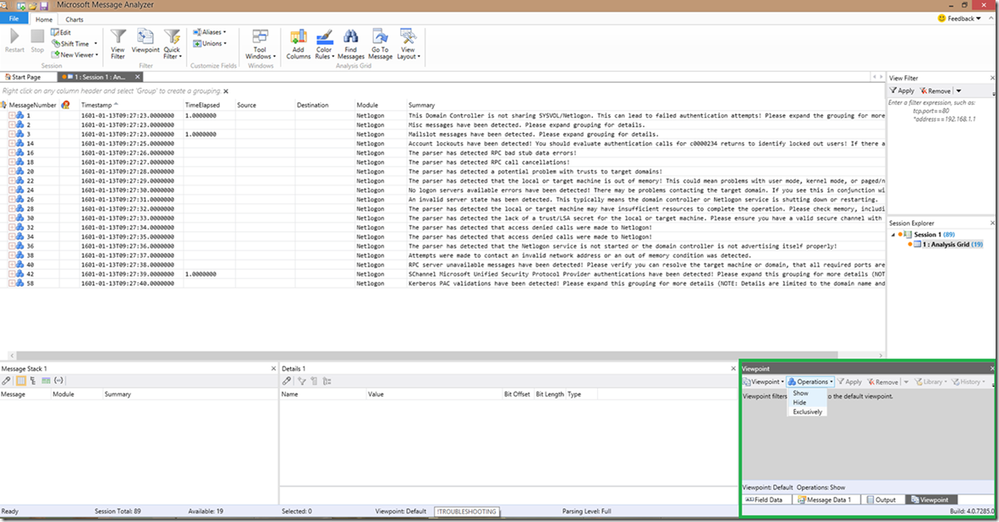The image size is (999, 522).
Task: Choose Show in Operations menu
Action: [801, 393]
